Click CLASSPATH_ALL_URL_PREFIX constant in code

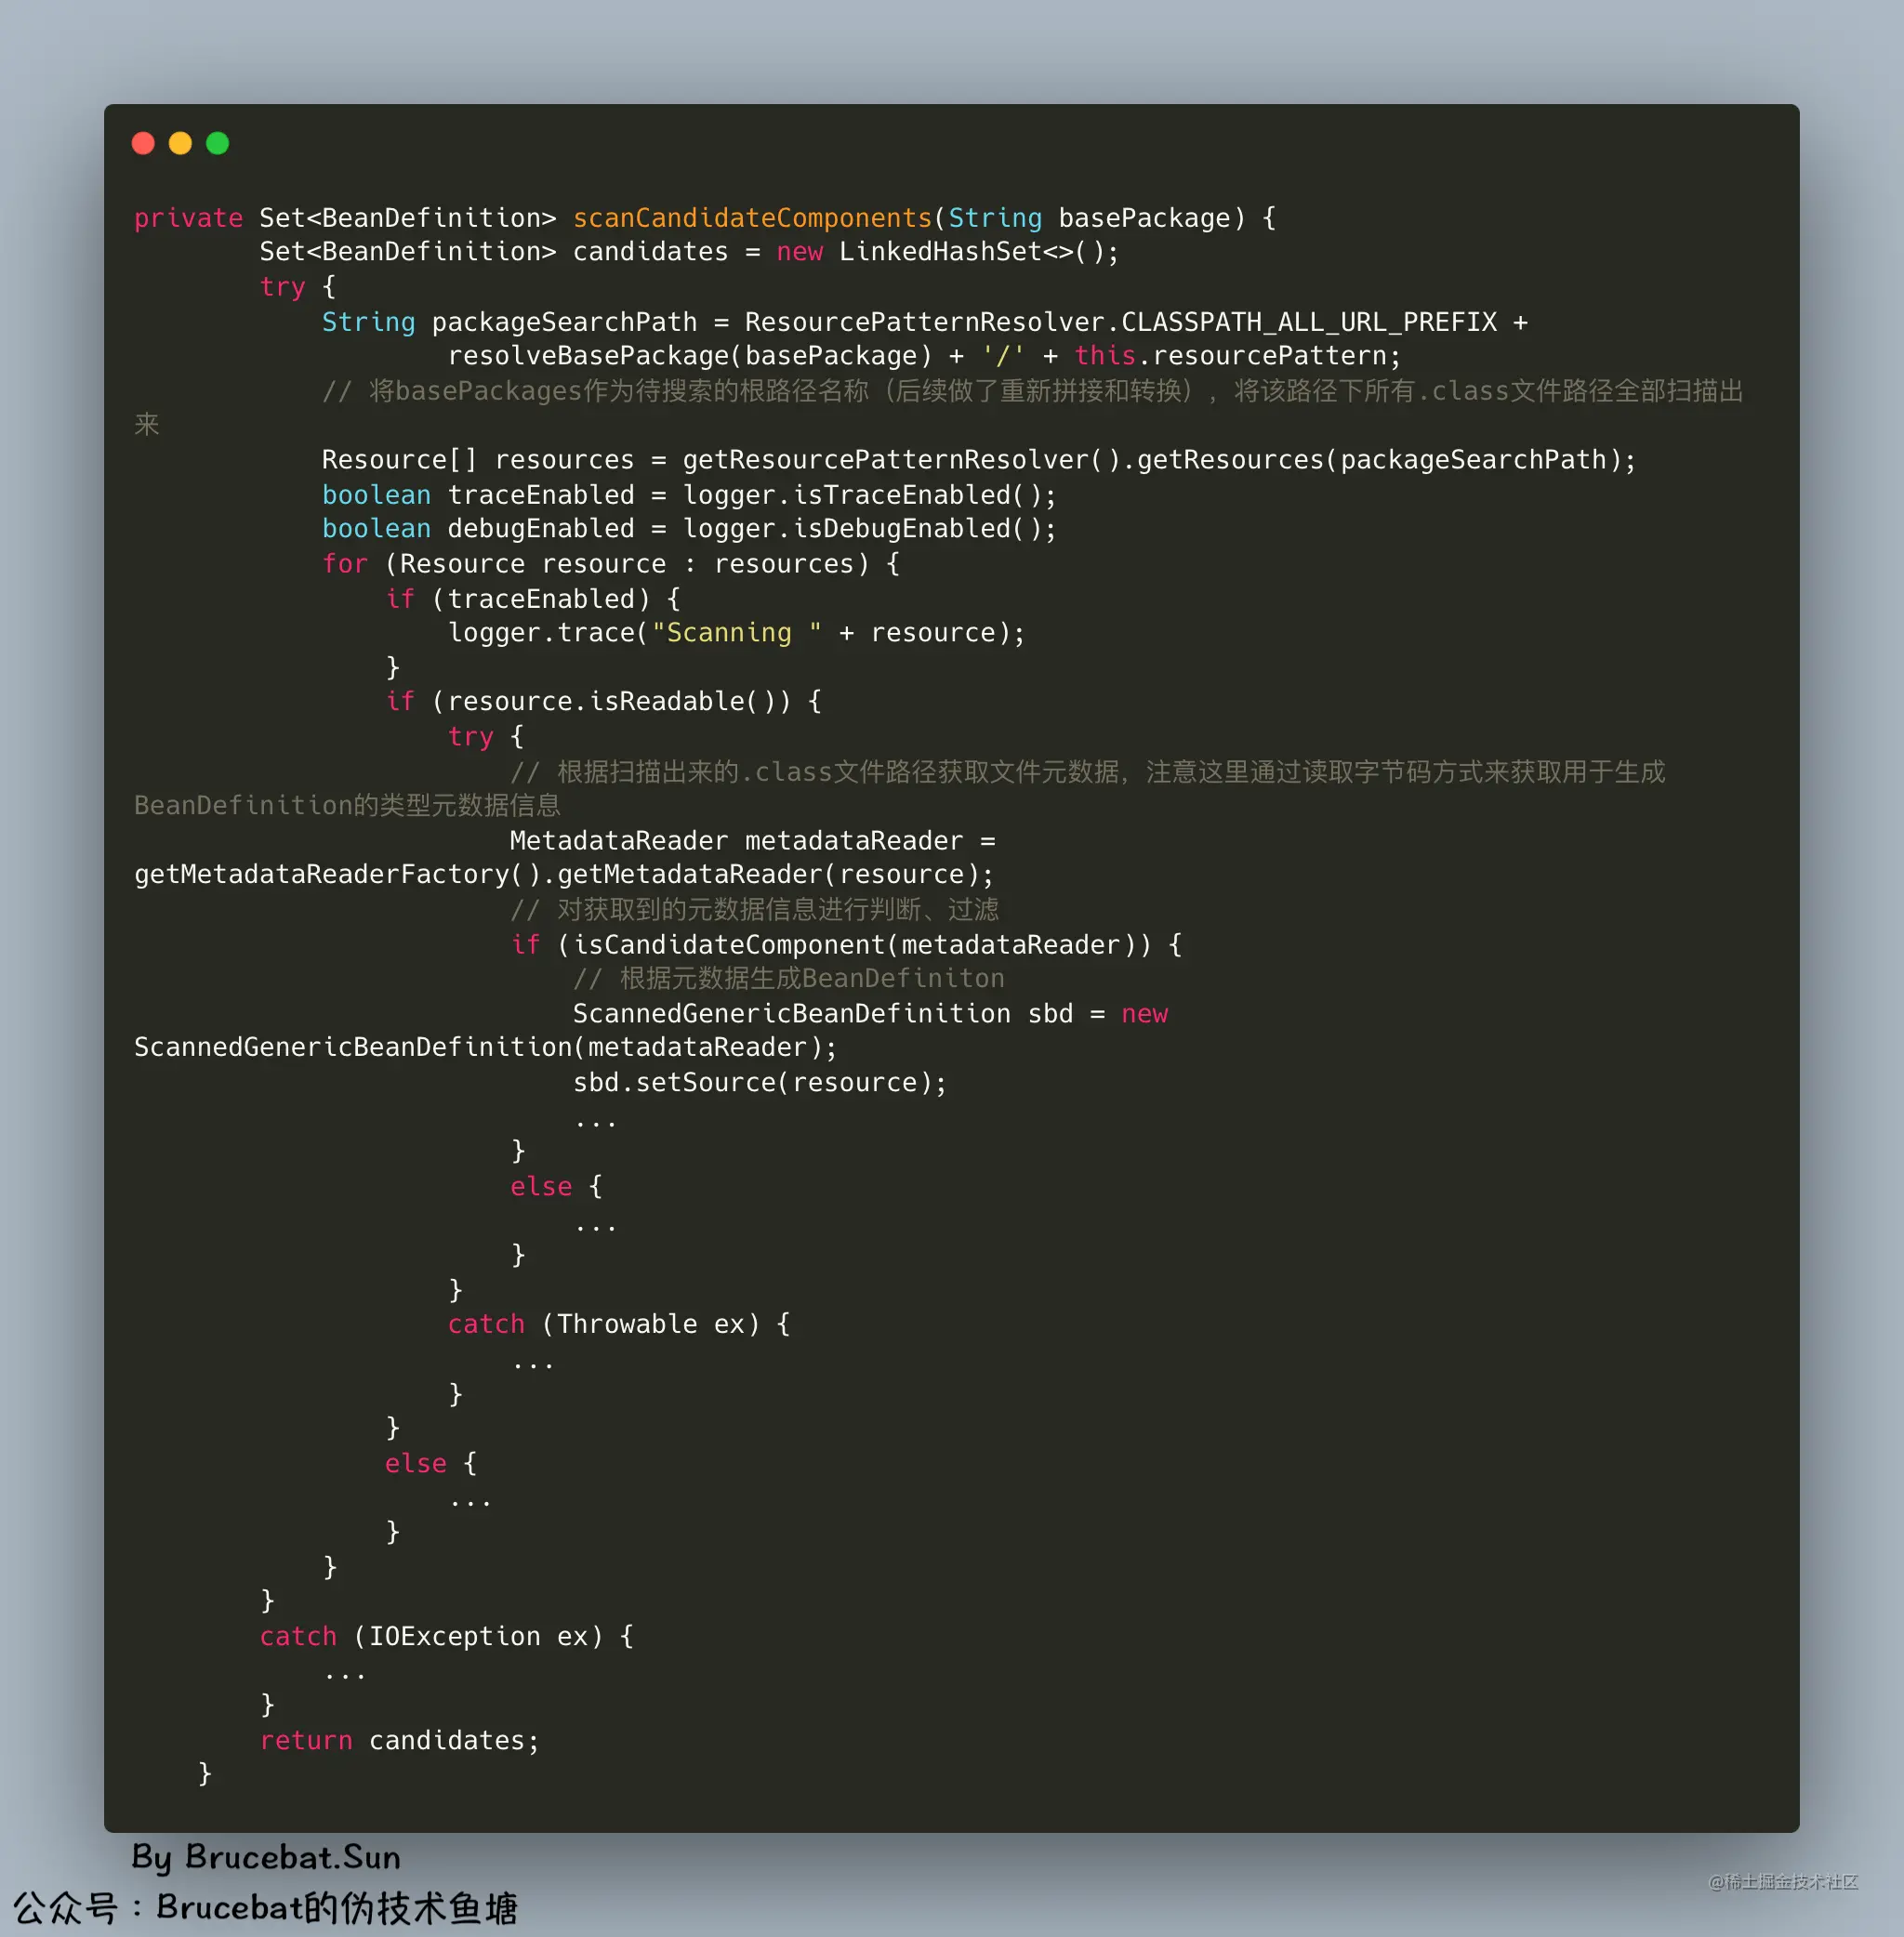pos(1308,322)
